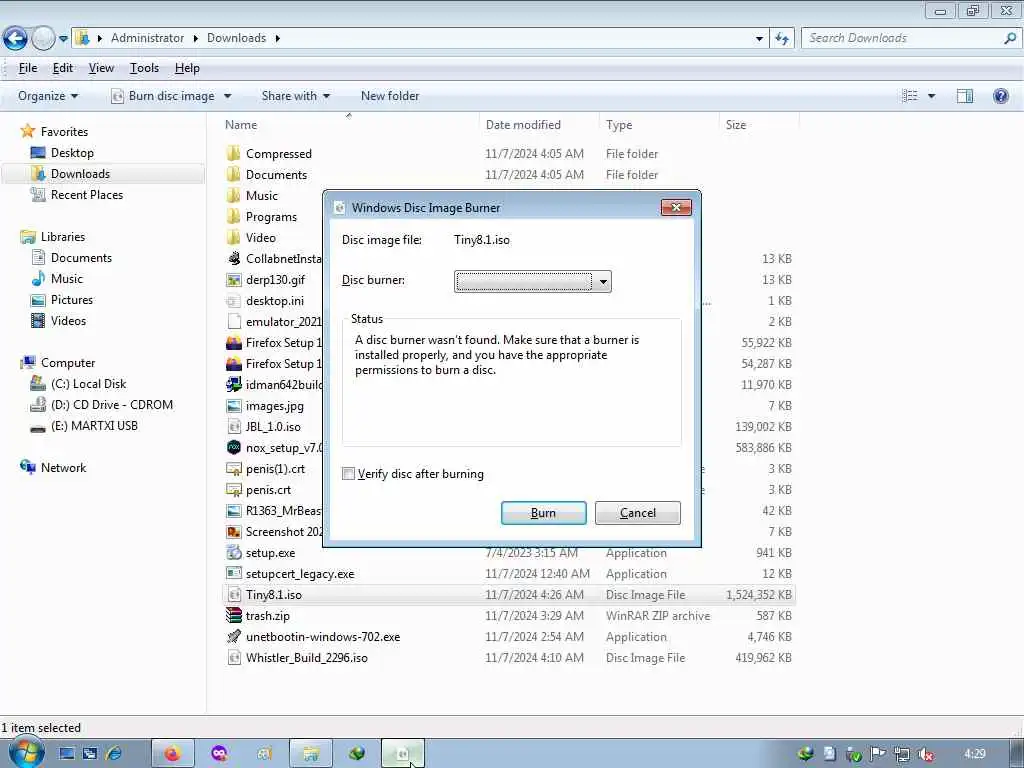Select the nox_setup file icon

pyautogui.click(x=234, y=448)
